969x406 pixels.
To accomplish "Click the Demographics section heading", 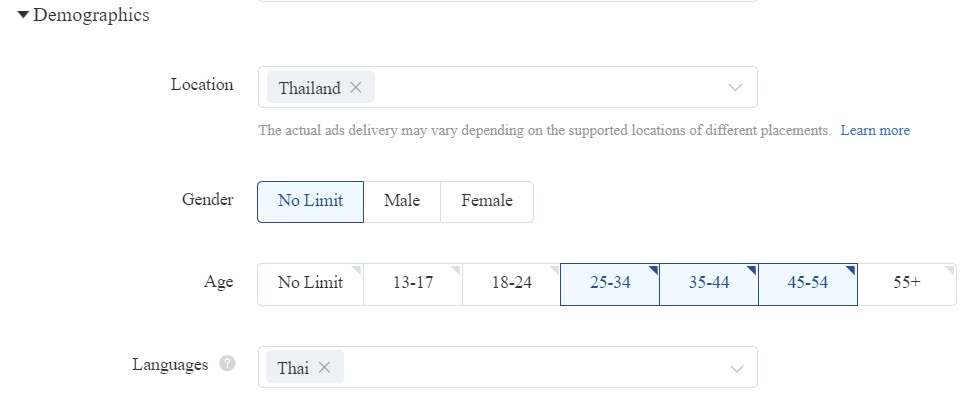I will 91,15.
